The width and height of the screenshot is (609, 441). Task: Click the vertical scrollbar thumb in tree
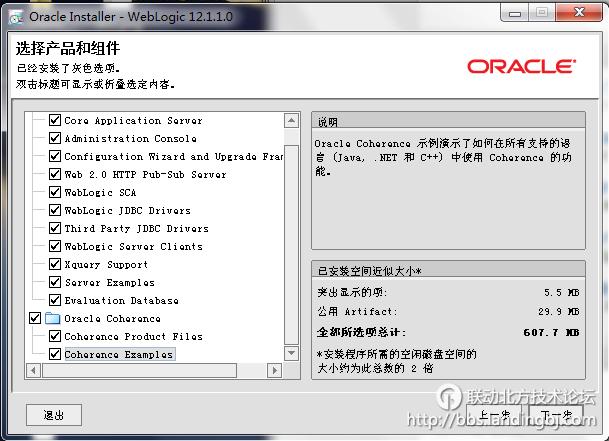pos(291,245)
